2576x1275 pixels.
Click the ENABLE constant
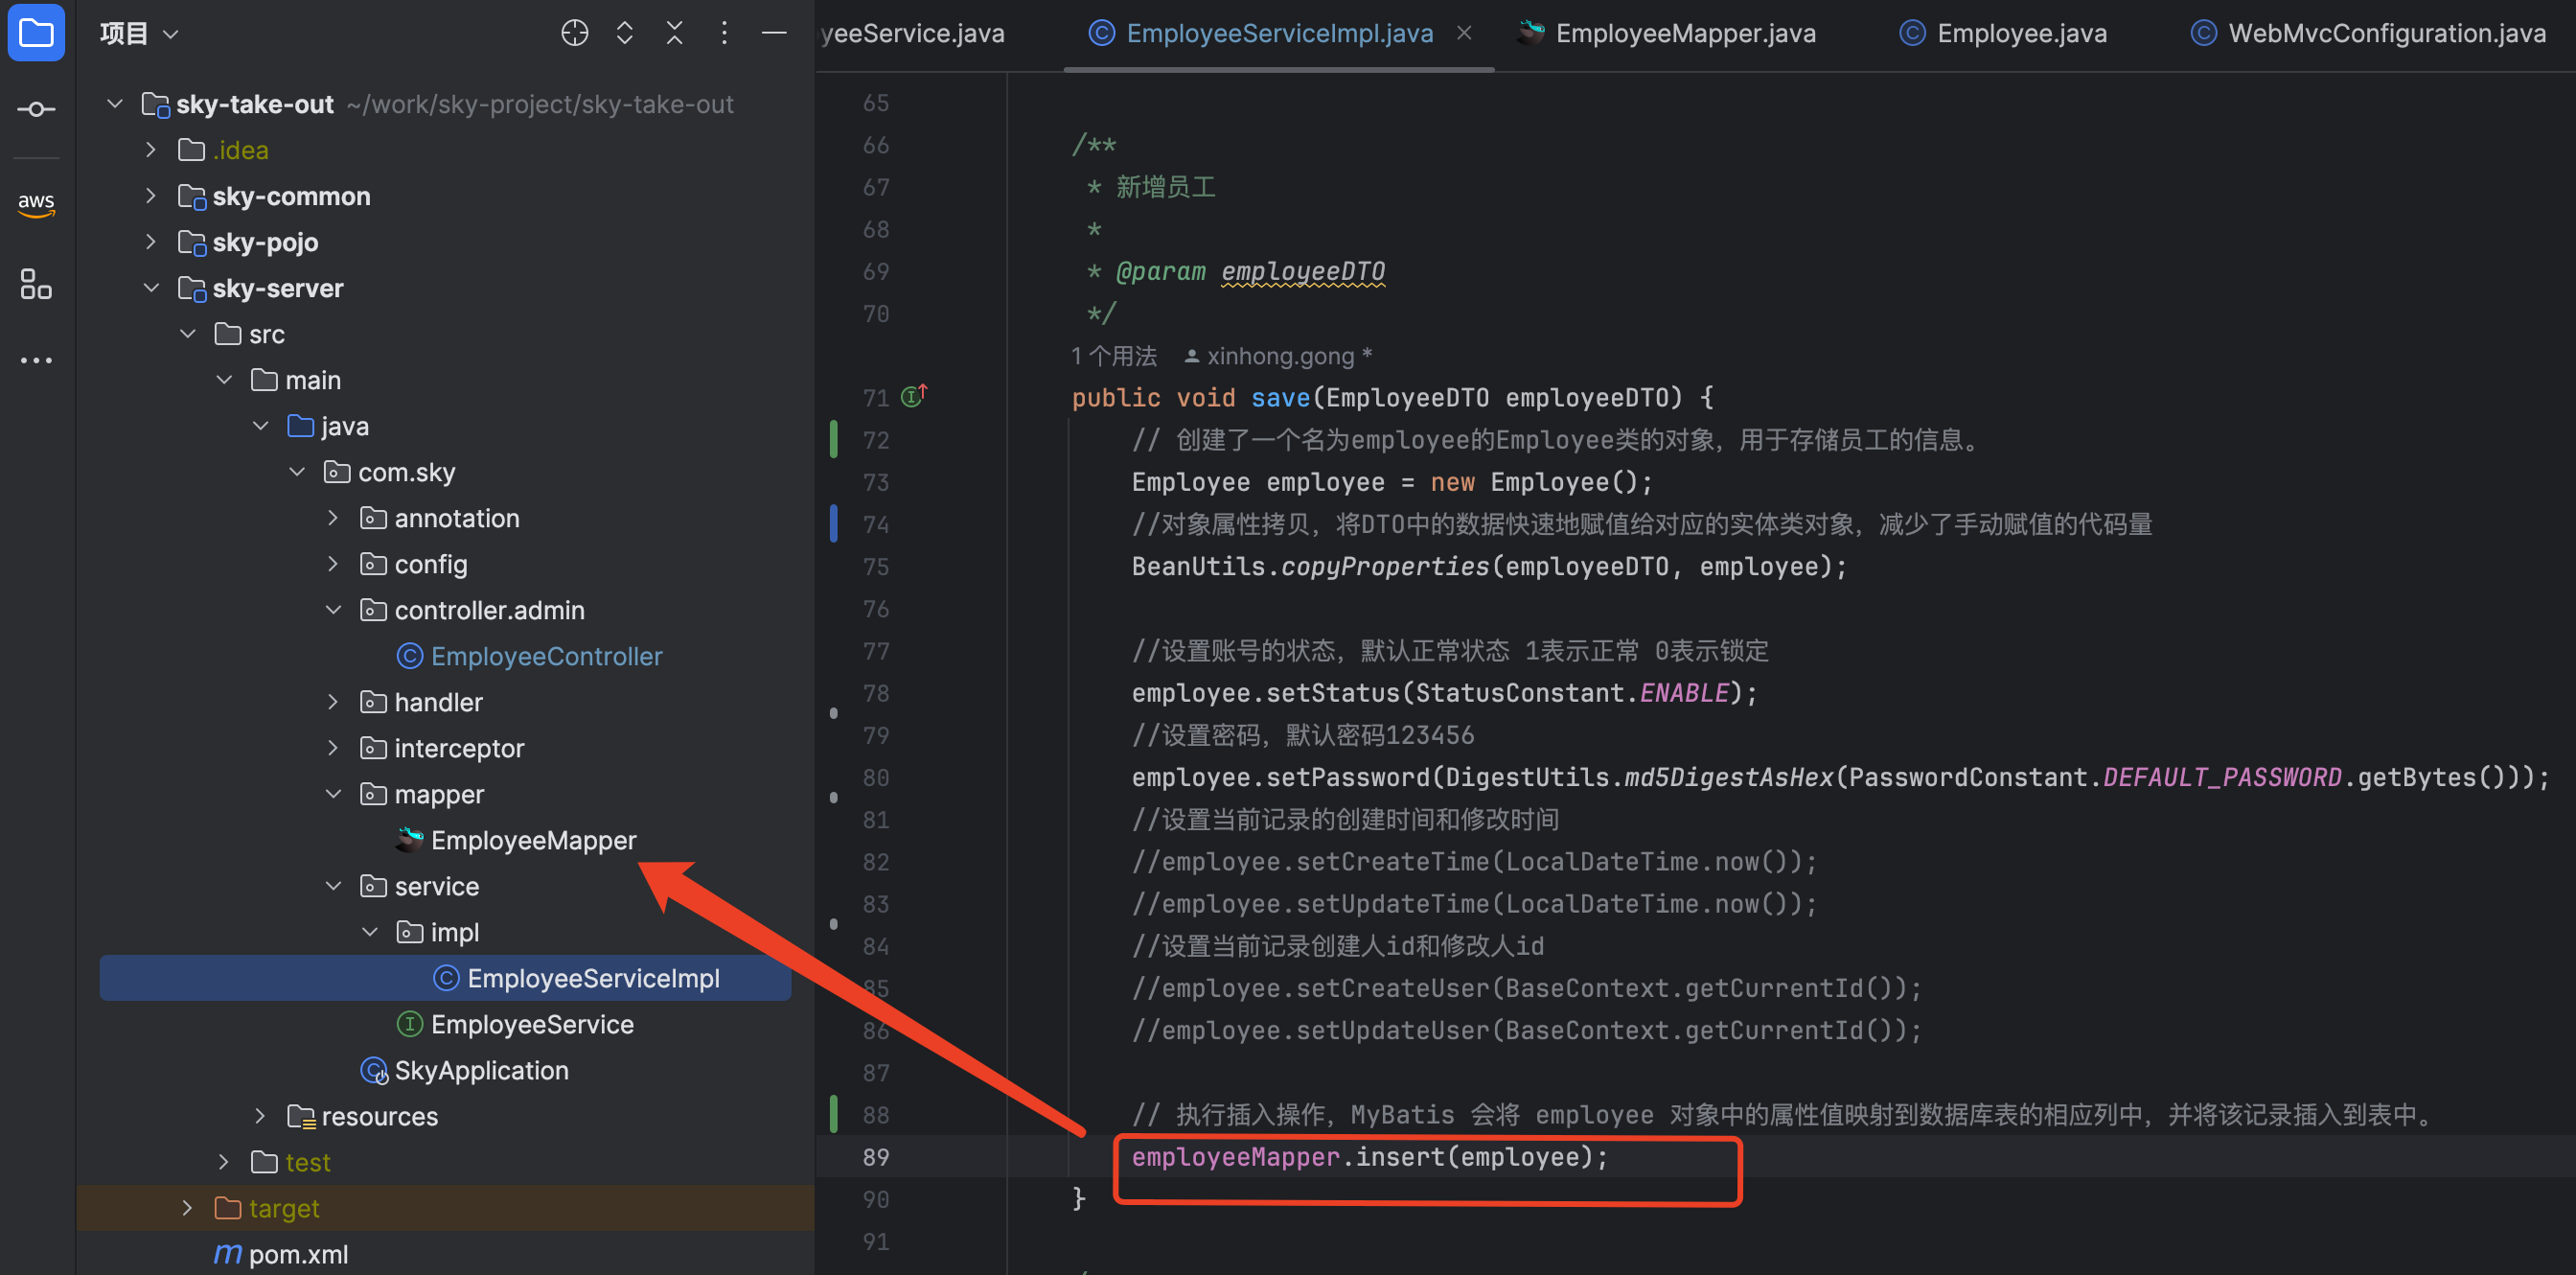1684,693
